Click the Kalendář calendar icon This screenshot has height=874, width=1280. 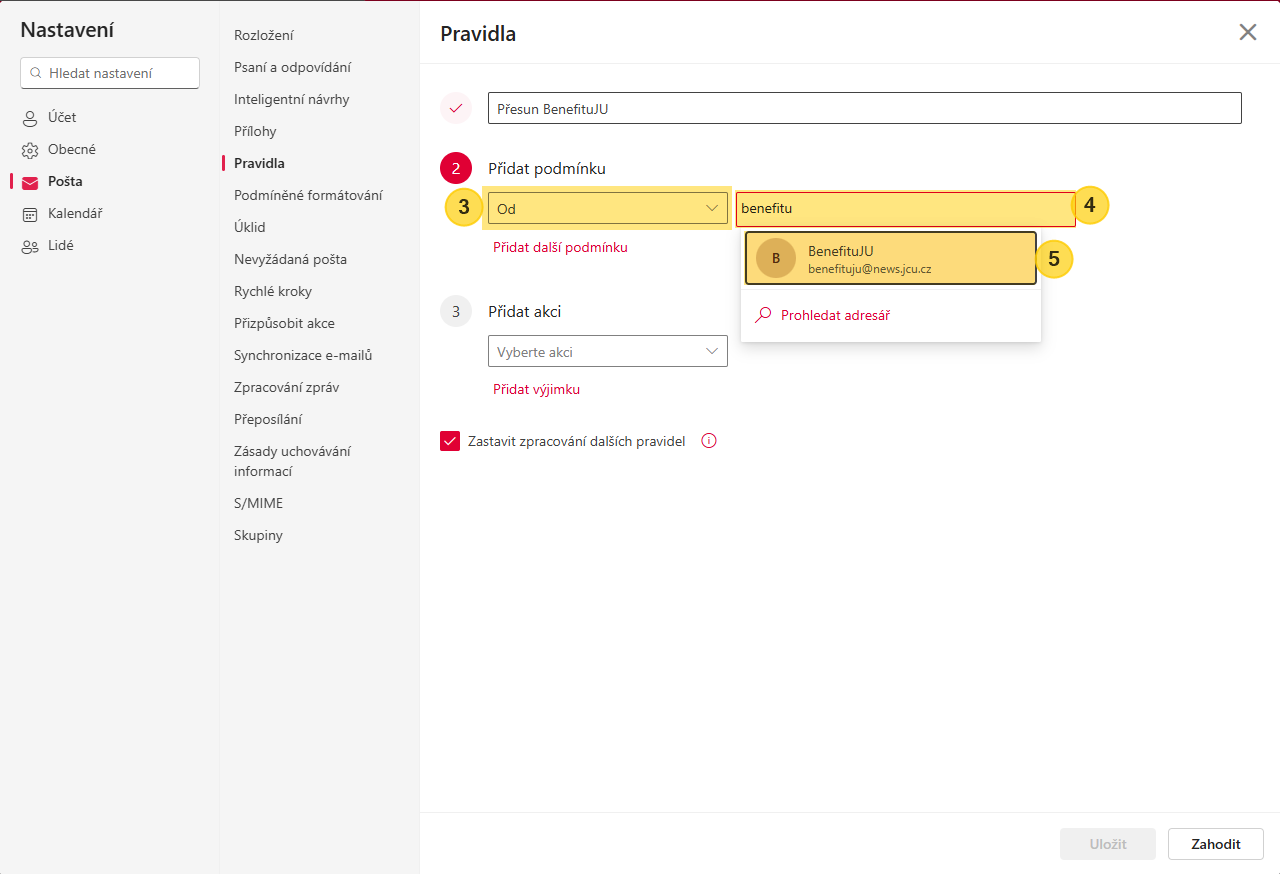click(x=30, y=214)
